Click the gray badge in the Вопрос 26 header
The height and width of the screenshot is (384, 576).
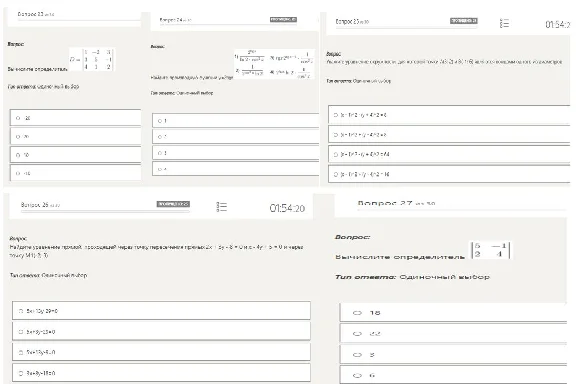173,204
